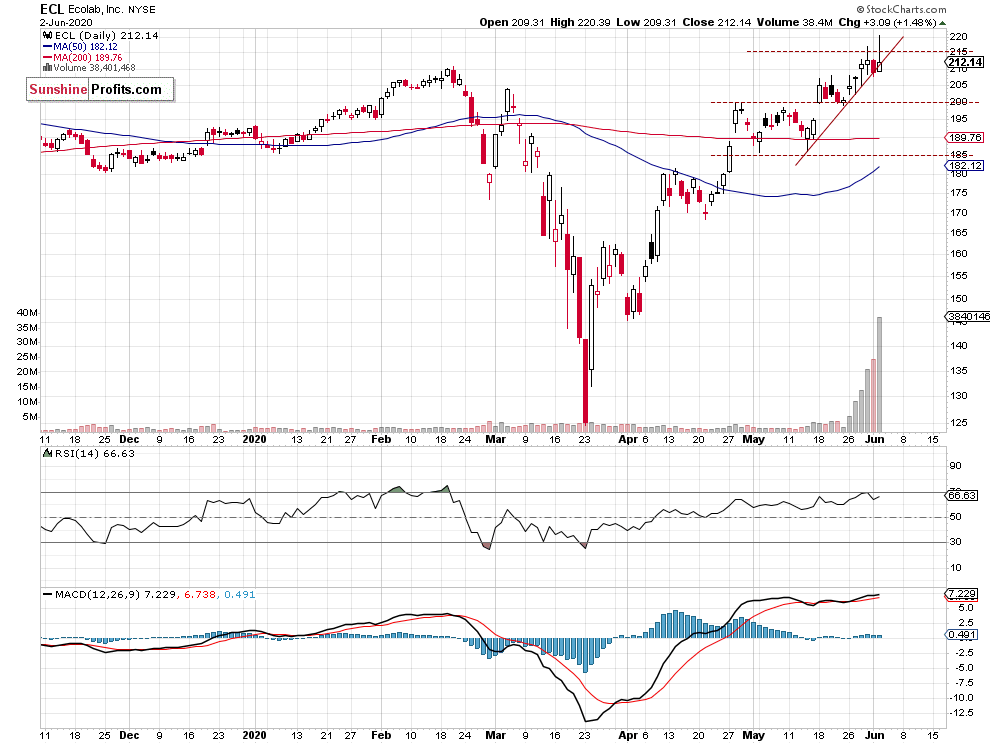Click the black MACD line swatch
Screen dimensions: 990x744
point(47,594)
